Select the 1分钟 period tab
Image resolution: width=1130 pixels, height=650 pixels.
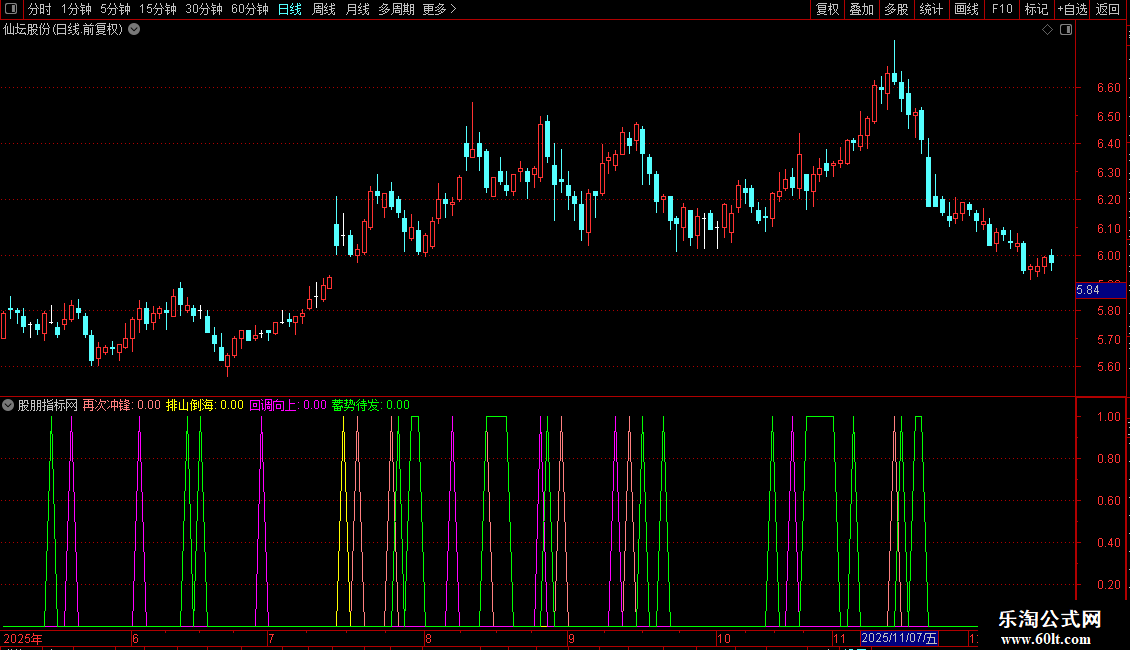76,9
